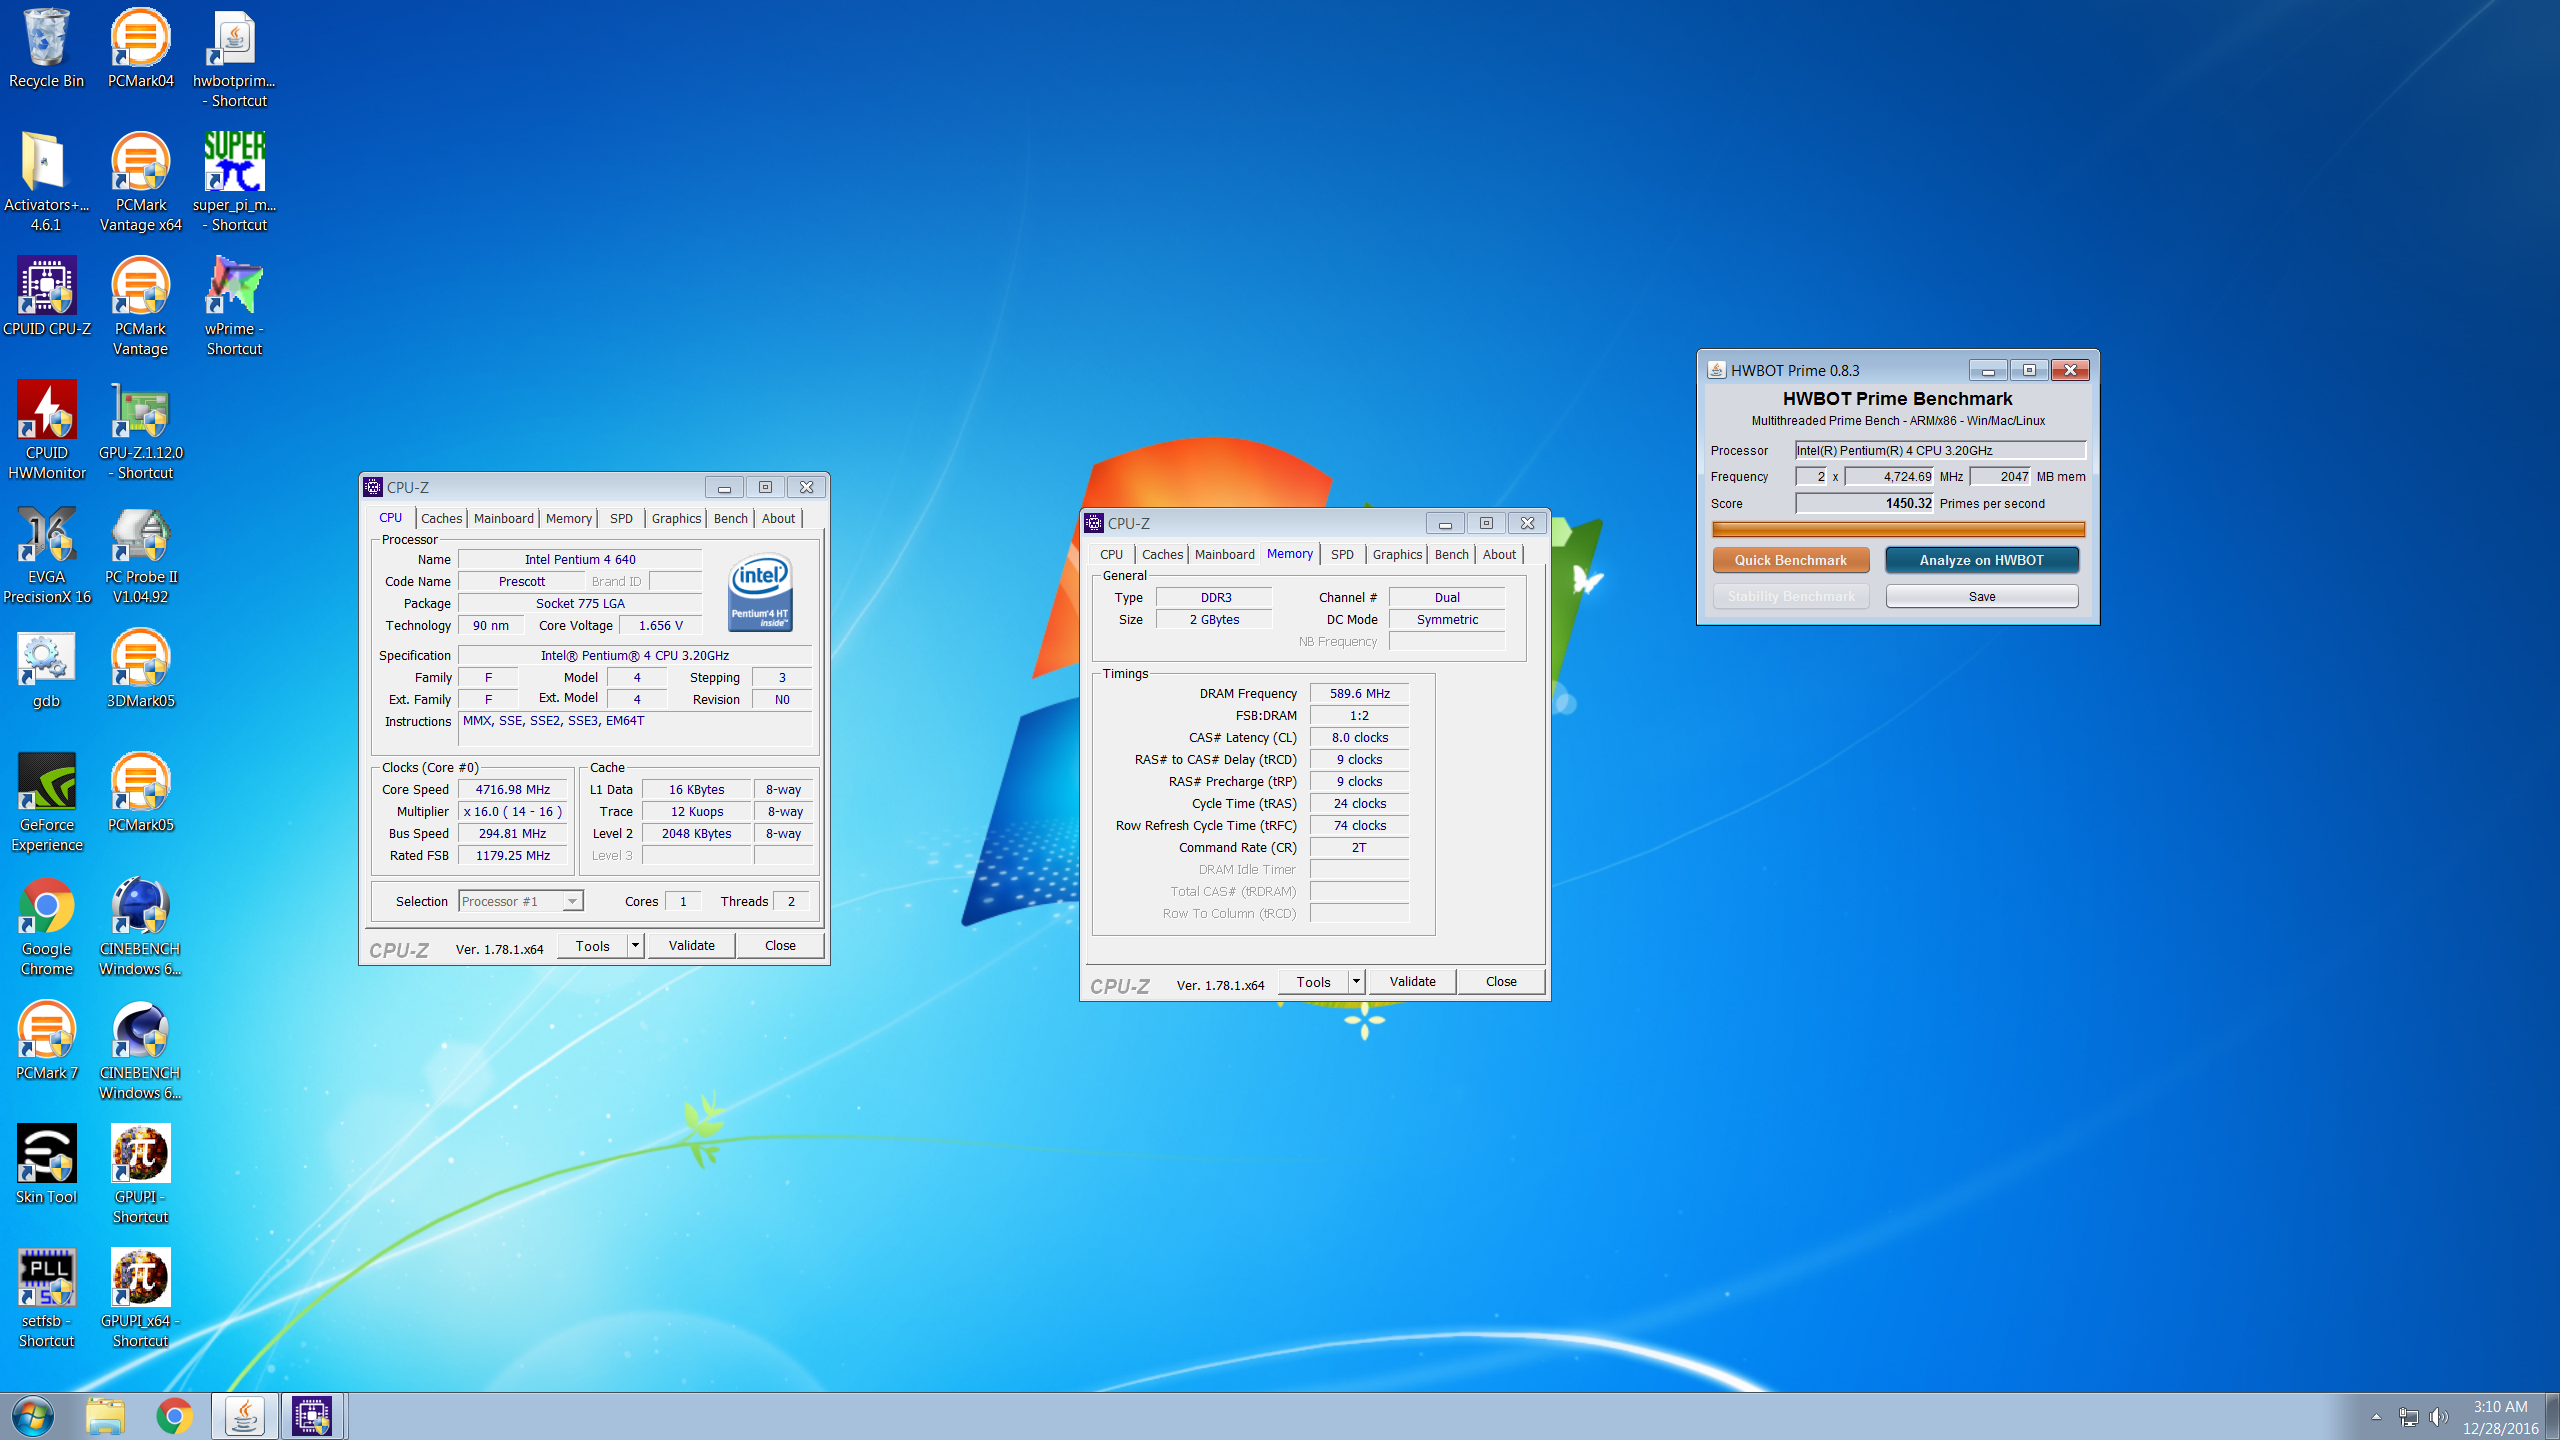Open Google Chrome desktop icon

[46, 927]
